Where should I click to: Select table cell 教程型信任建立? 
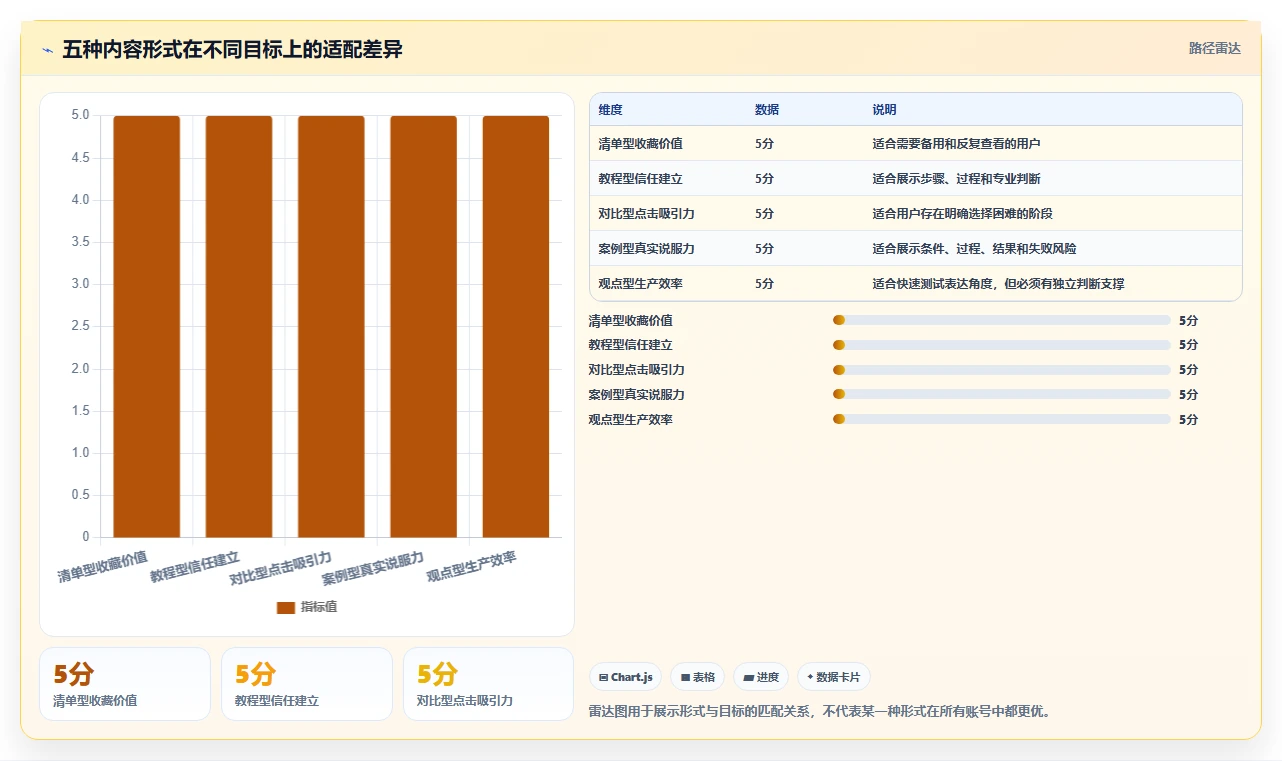pos(640,179)
